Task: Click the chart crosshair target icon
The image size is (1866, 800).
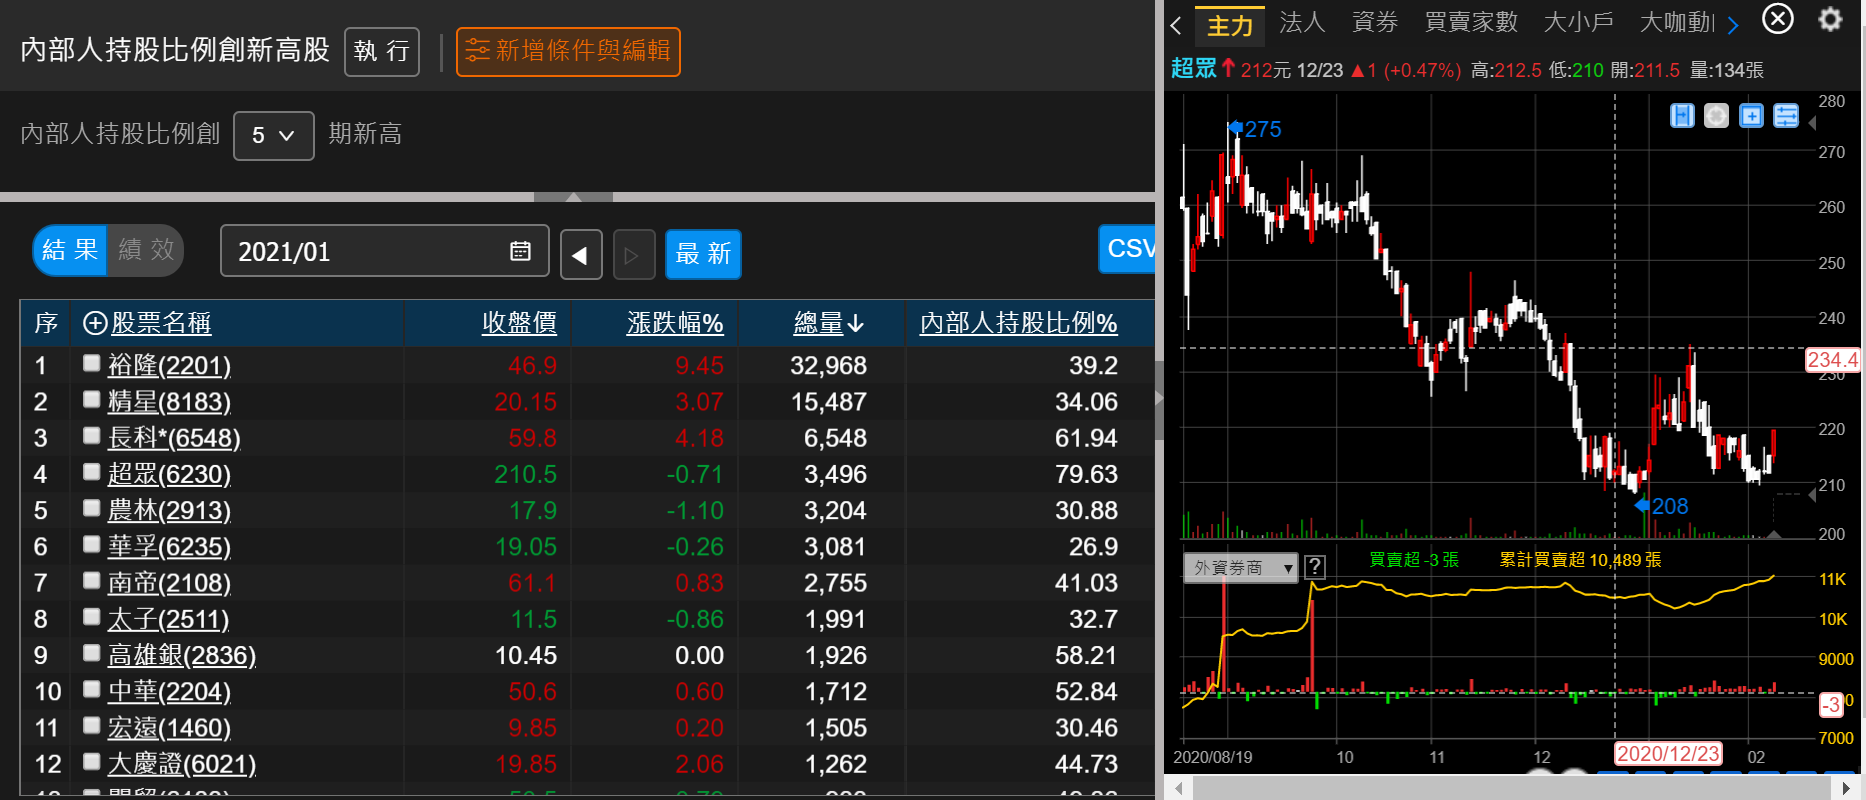Action: point(1716,116)
